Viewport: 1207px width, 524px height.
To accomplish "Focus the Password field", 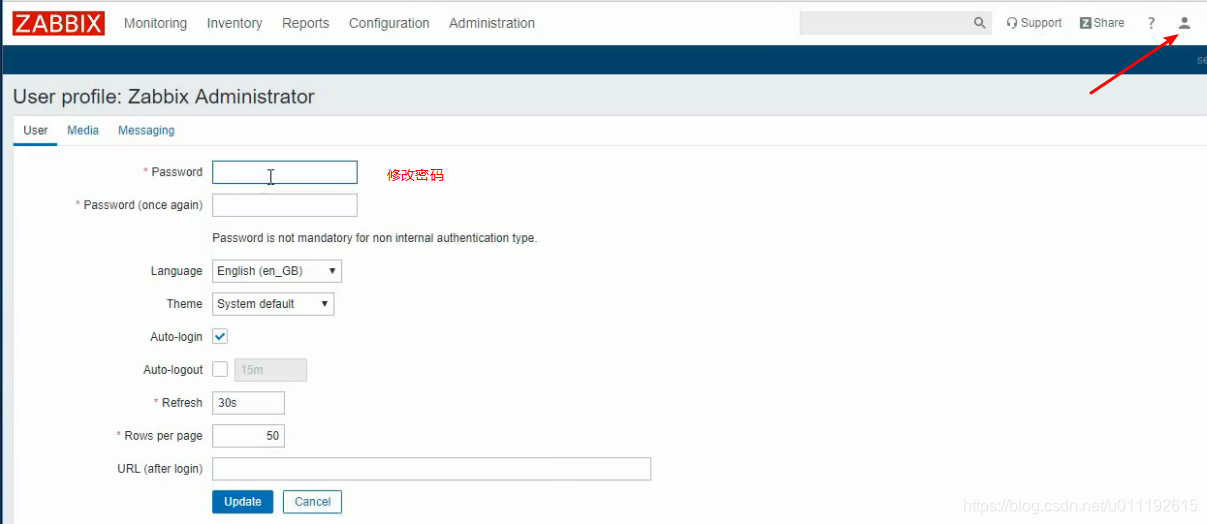I will (285, 172).
